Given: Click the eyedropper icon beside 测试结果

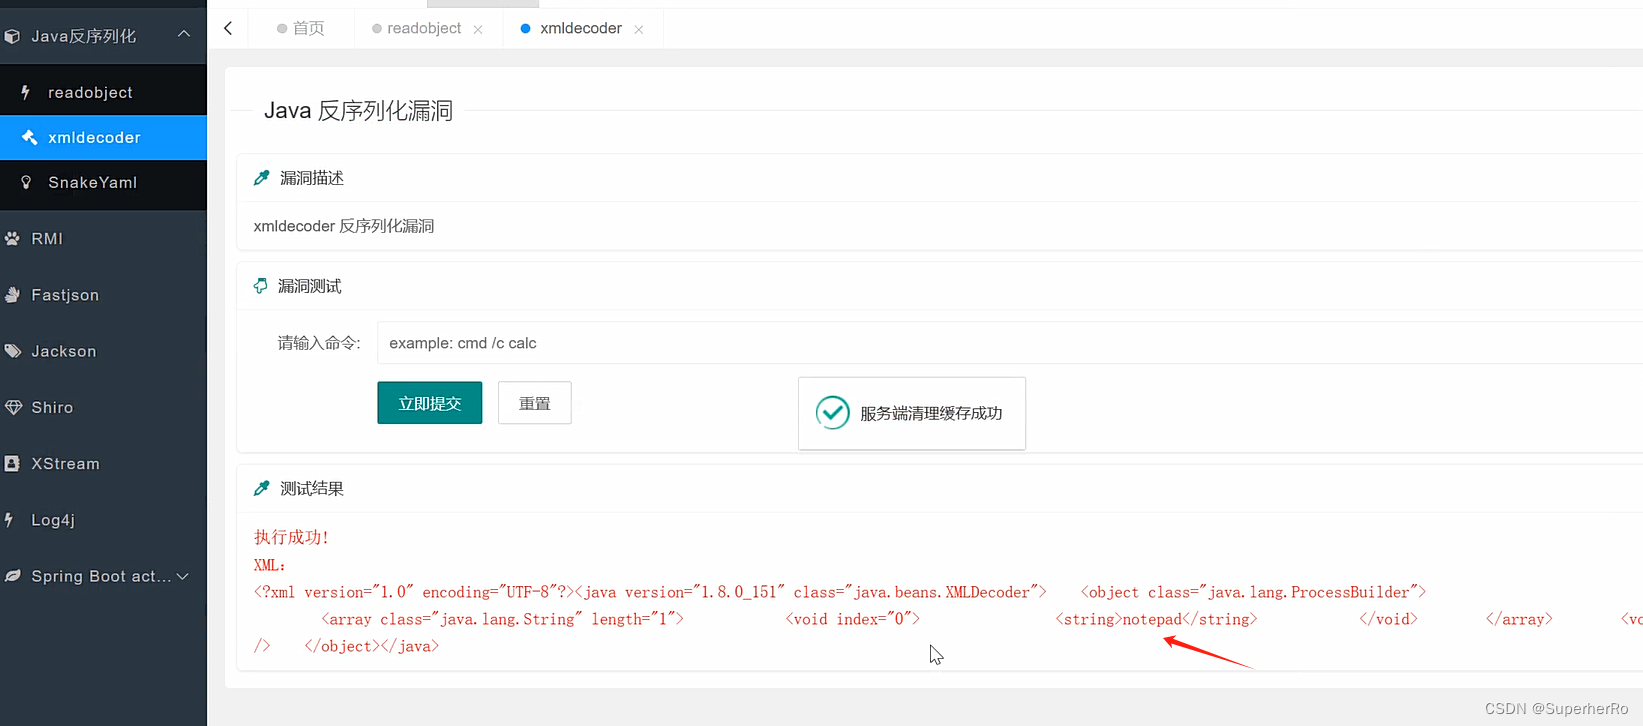Looking at the screenshot, I should tap(262, 488).
